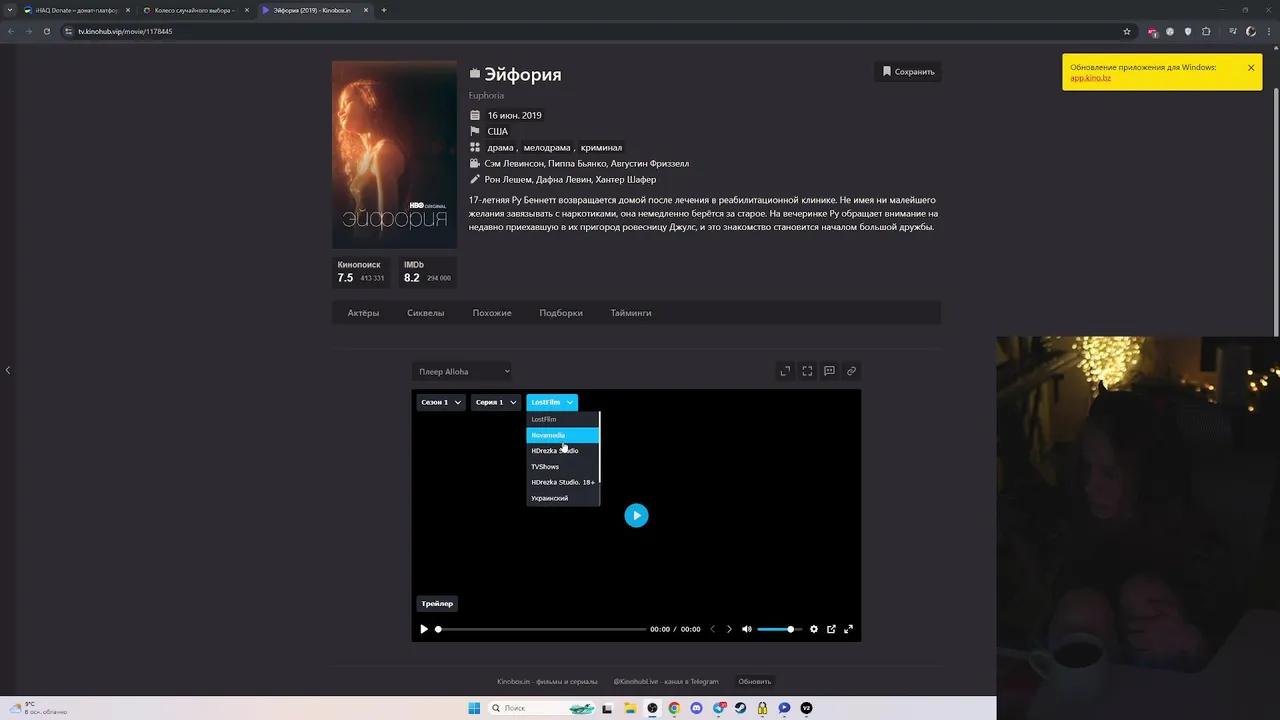
Task: Click the IMDb 8.2 rating box
Action: pos(427,272)
